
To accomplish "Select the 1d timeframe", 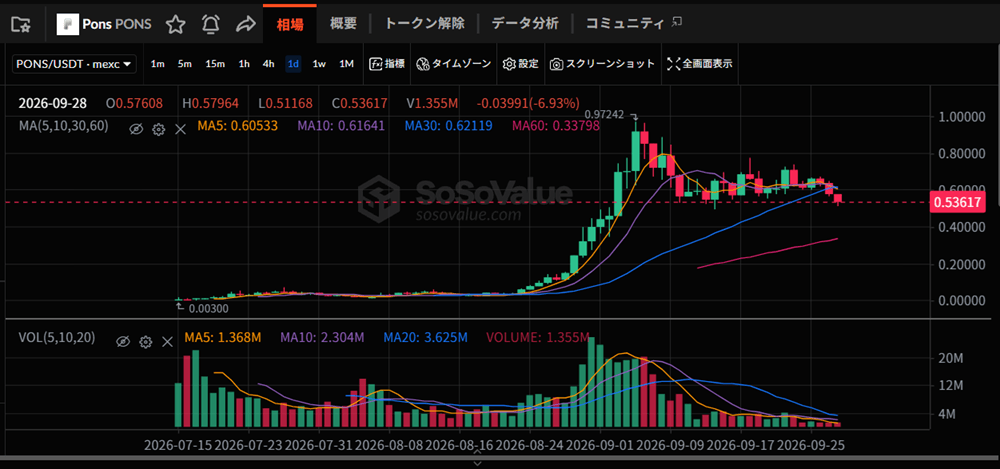I will point(293,64).
